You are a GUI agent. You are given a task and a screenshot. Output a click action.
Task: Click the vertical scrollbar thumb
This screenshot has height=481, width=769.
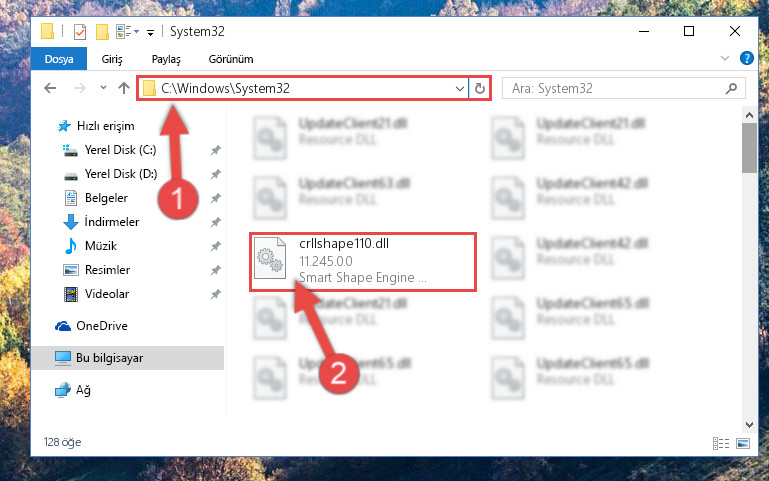tap(749, 148)
